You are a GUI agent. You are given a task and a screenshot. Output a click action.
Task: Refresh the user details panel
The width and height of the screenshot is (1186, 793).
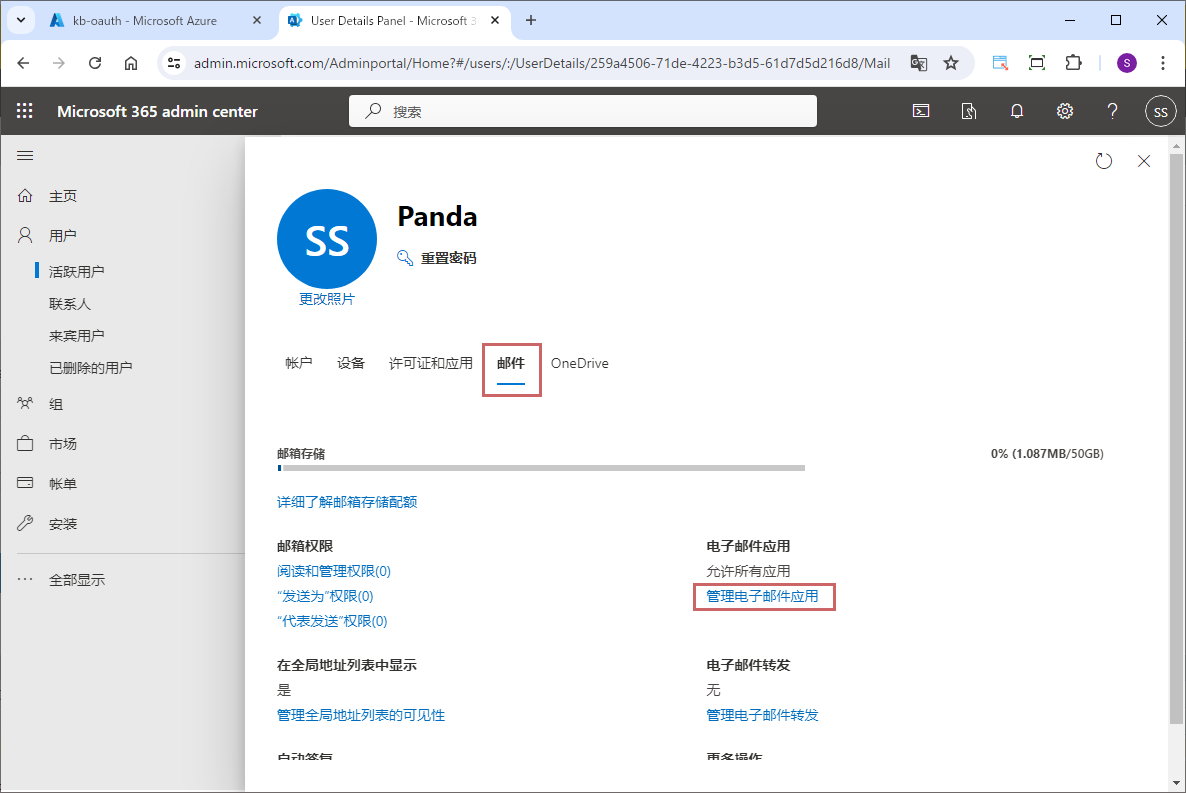[1104, 161]
